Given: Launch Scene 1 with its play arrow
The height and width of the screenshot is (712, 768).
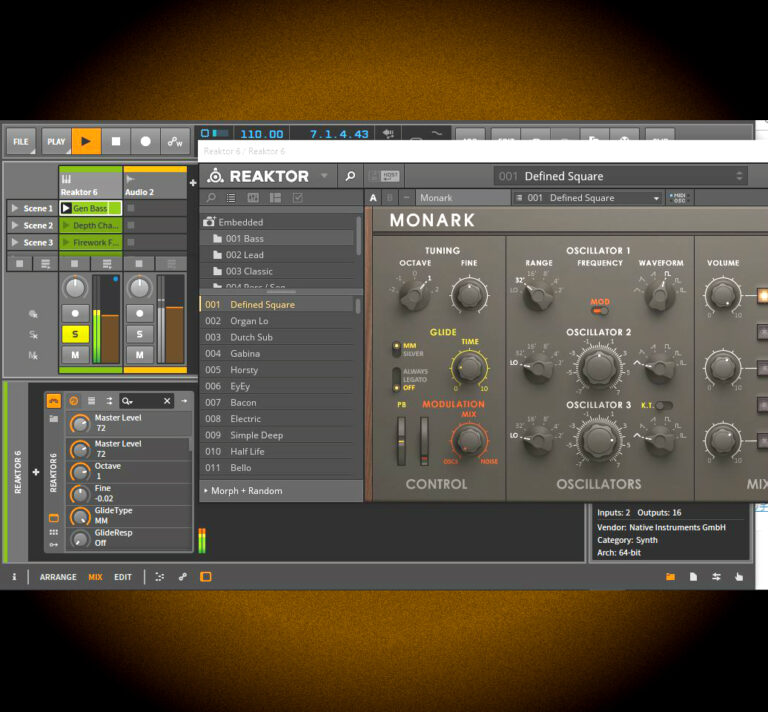Looking at the screenshot, I should (15, 208).
